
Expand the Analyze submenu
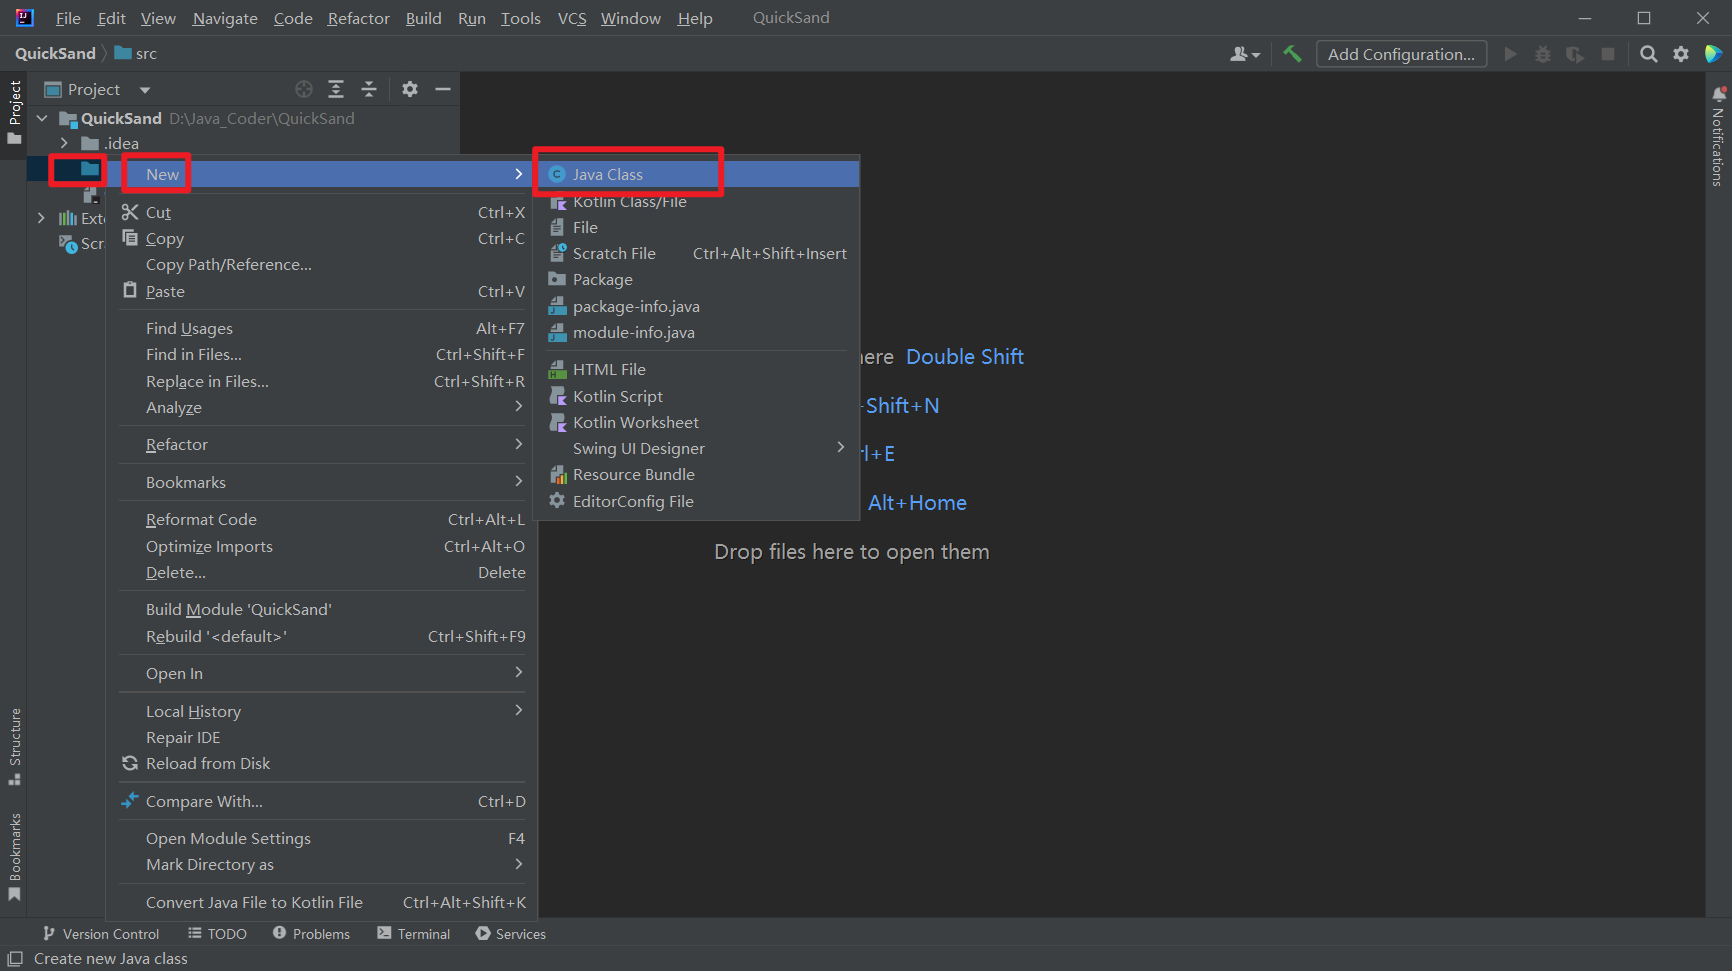pos(322,407)
